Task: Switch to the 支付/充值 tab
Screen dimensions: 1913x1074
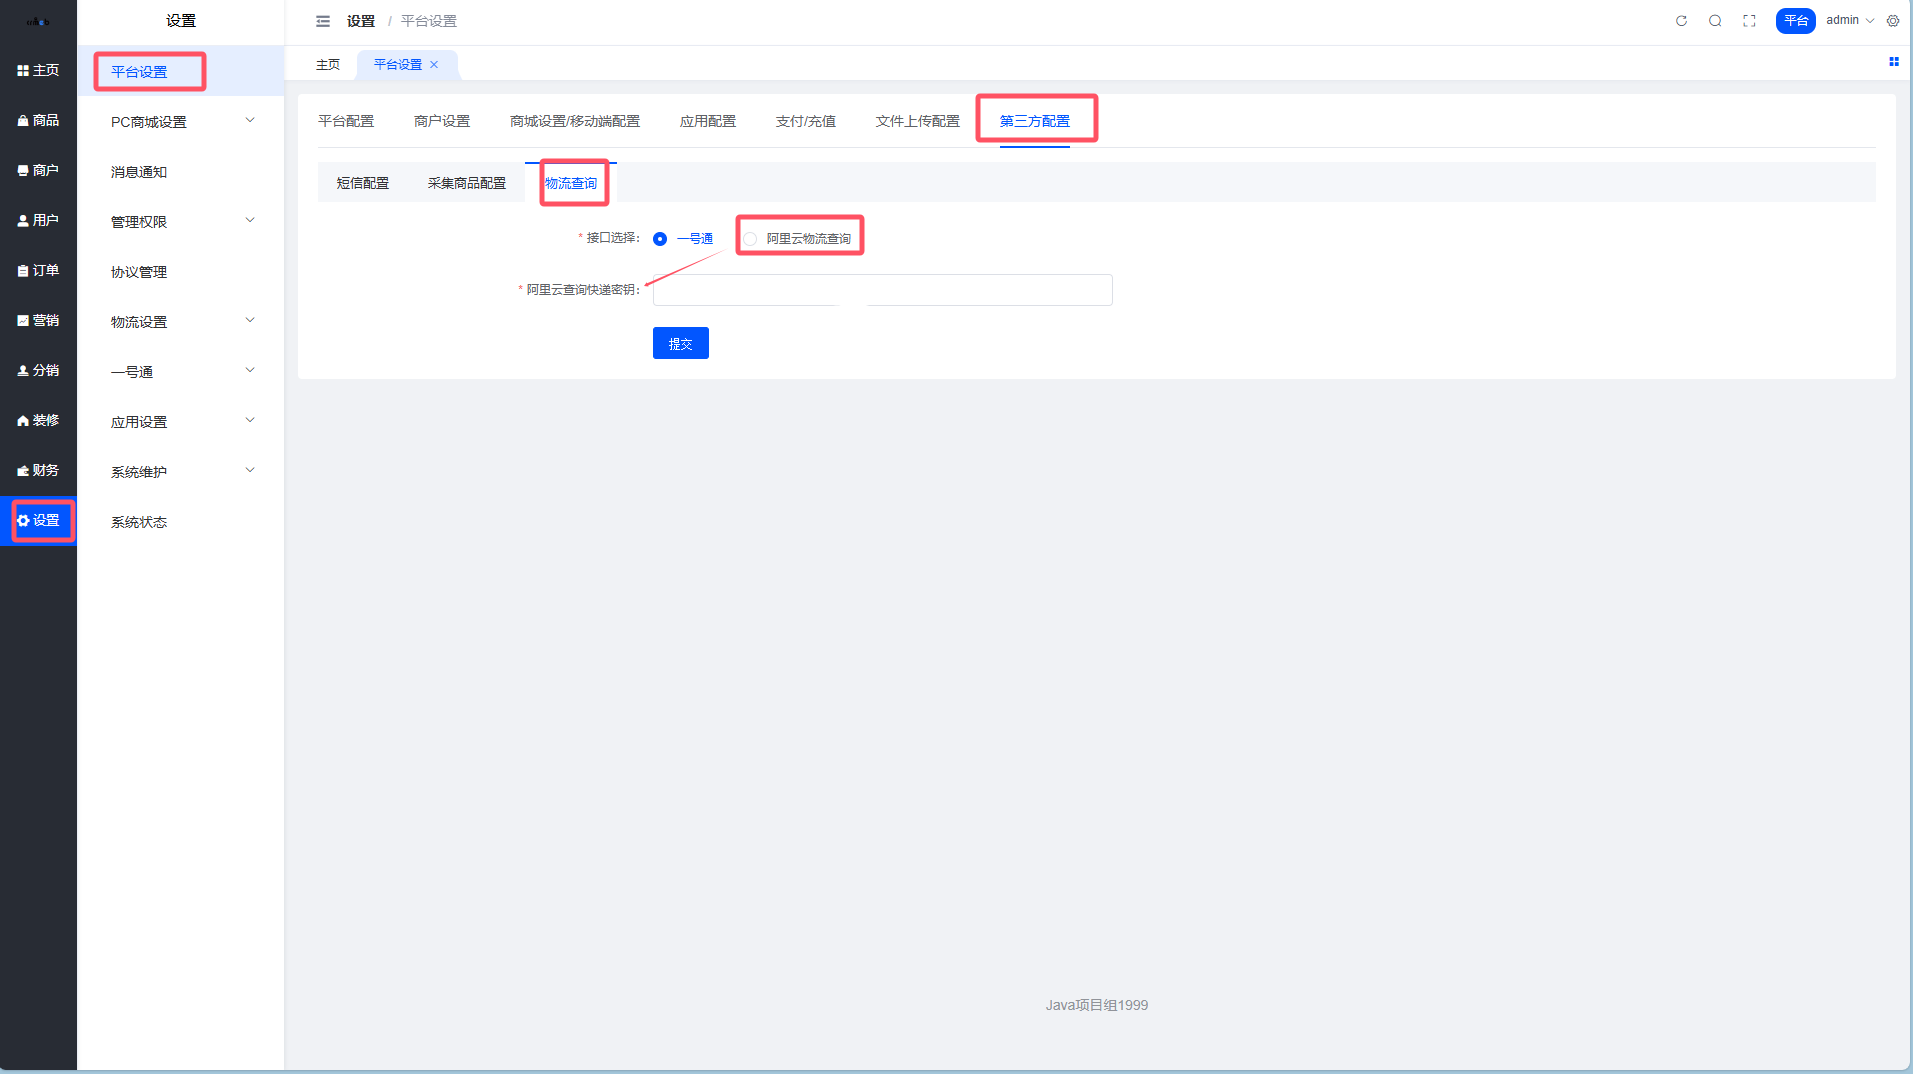Action: (805, 121)
